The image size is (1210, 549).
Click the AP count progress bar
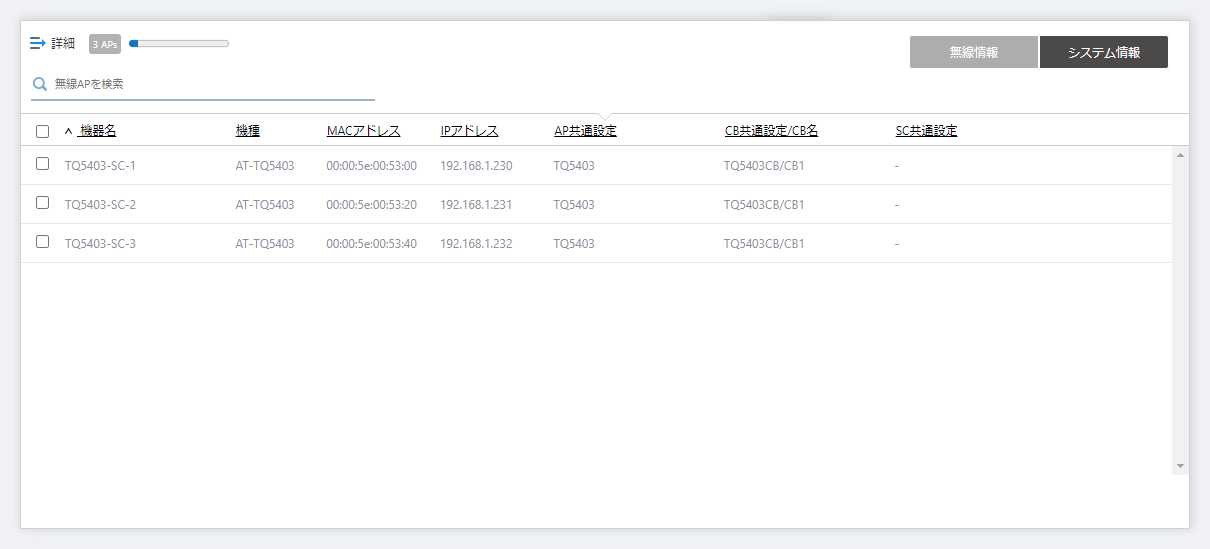179,43
